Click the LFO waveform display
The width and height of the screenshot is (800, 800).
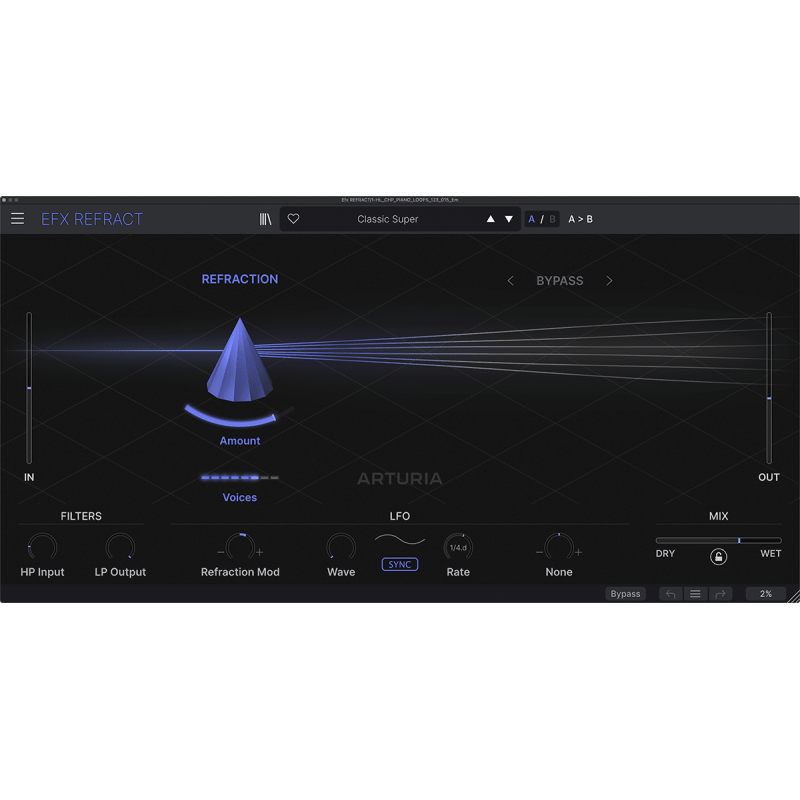click(399, 540)
